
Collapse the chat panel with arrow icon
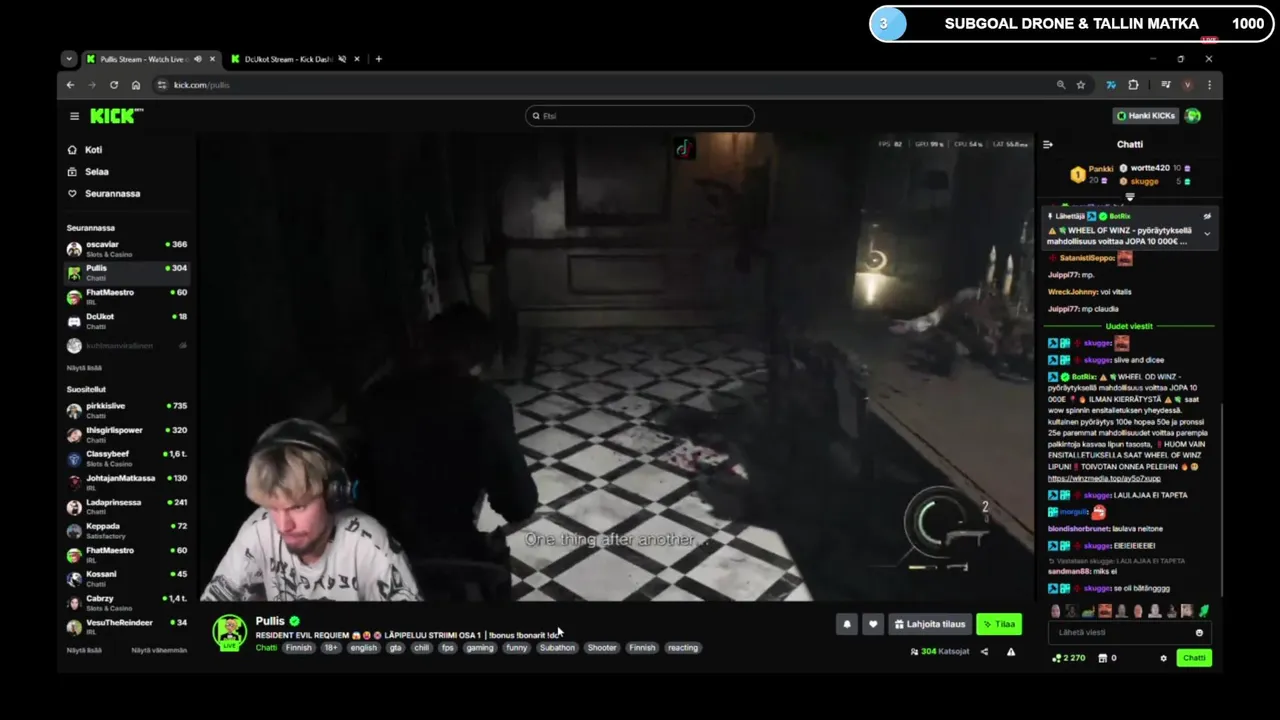click(1048, 144)
